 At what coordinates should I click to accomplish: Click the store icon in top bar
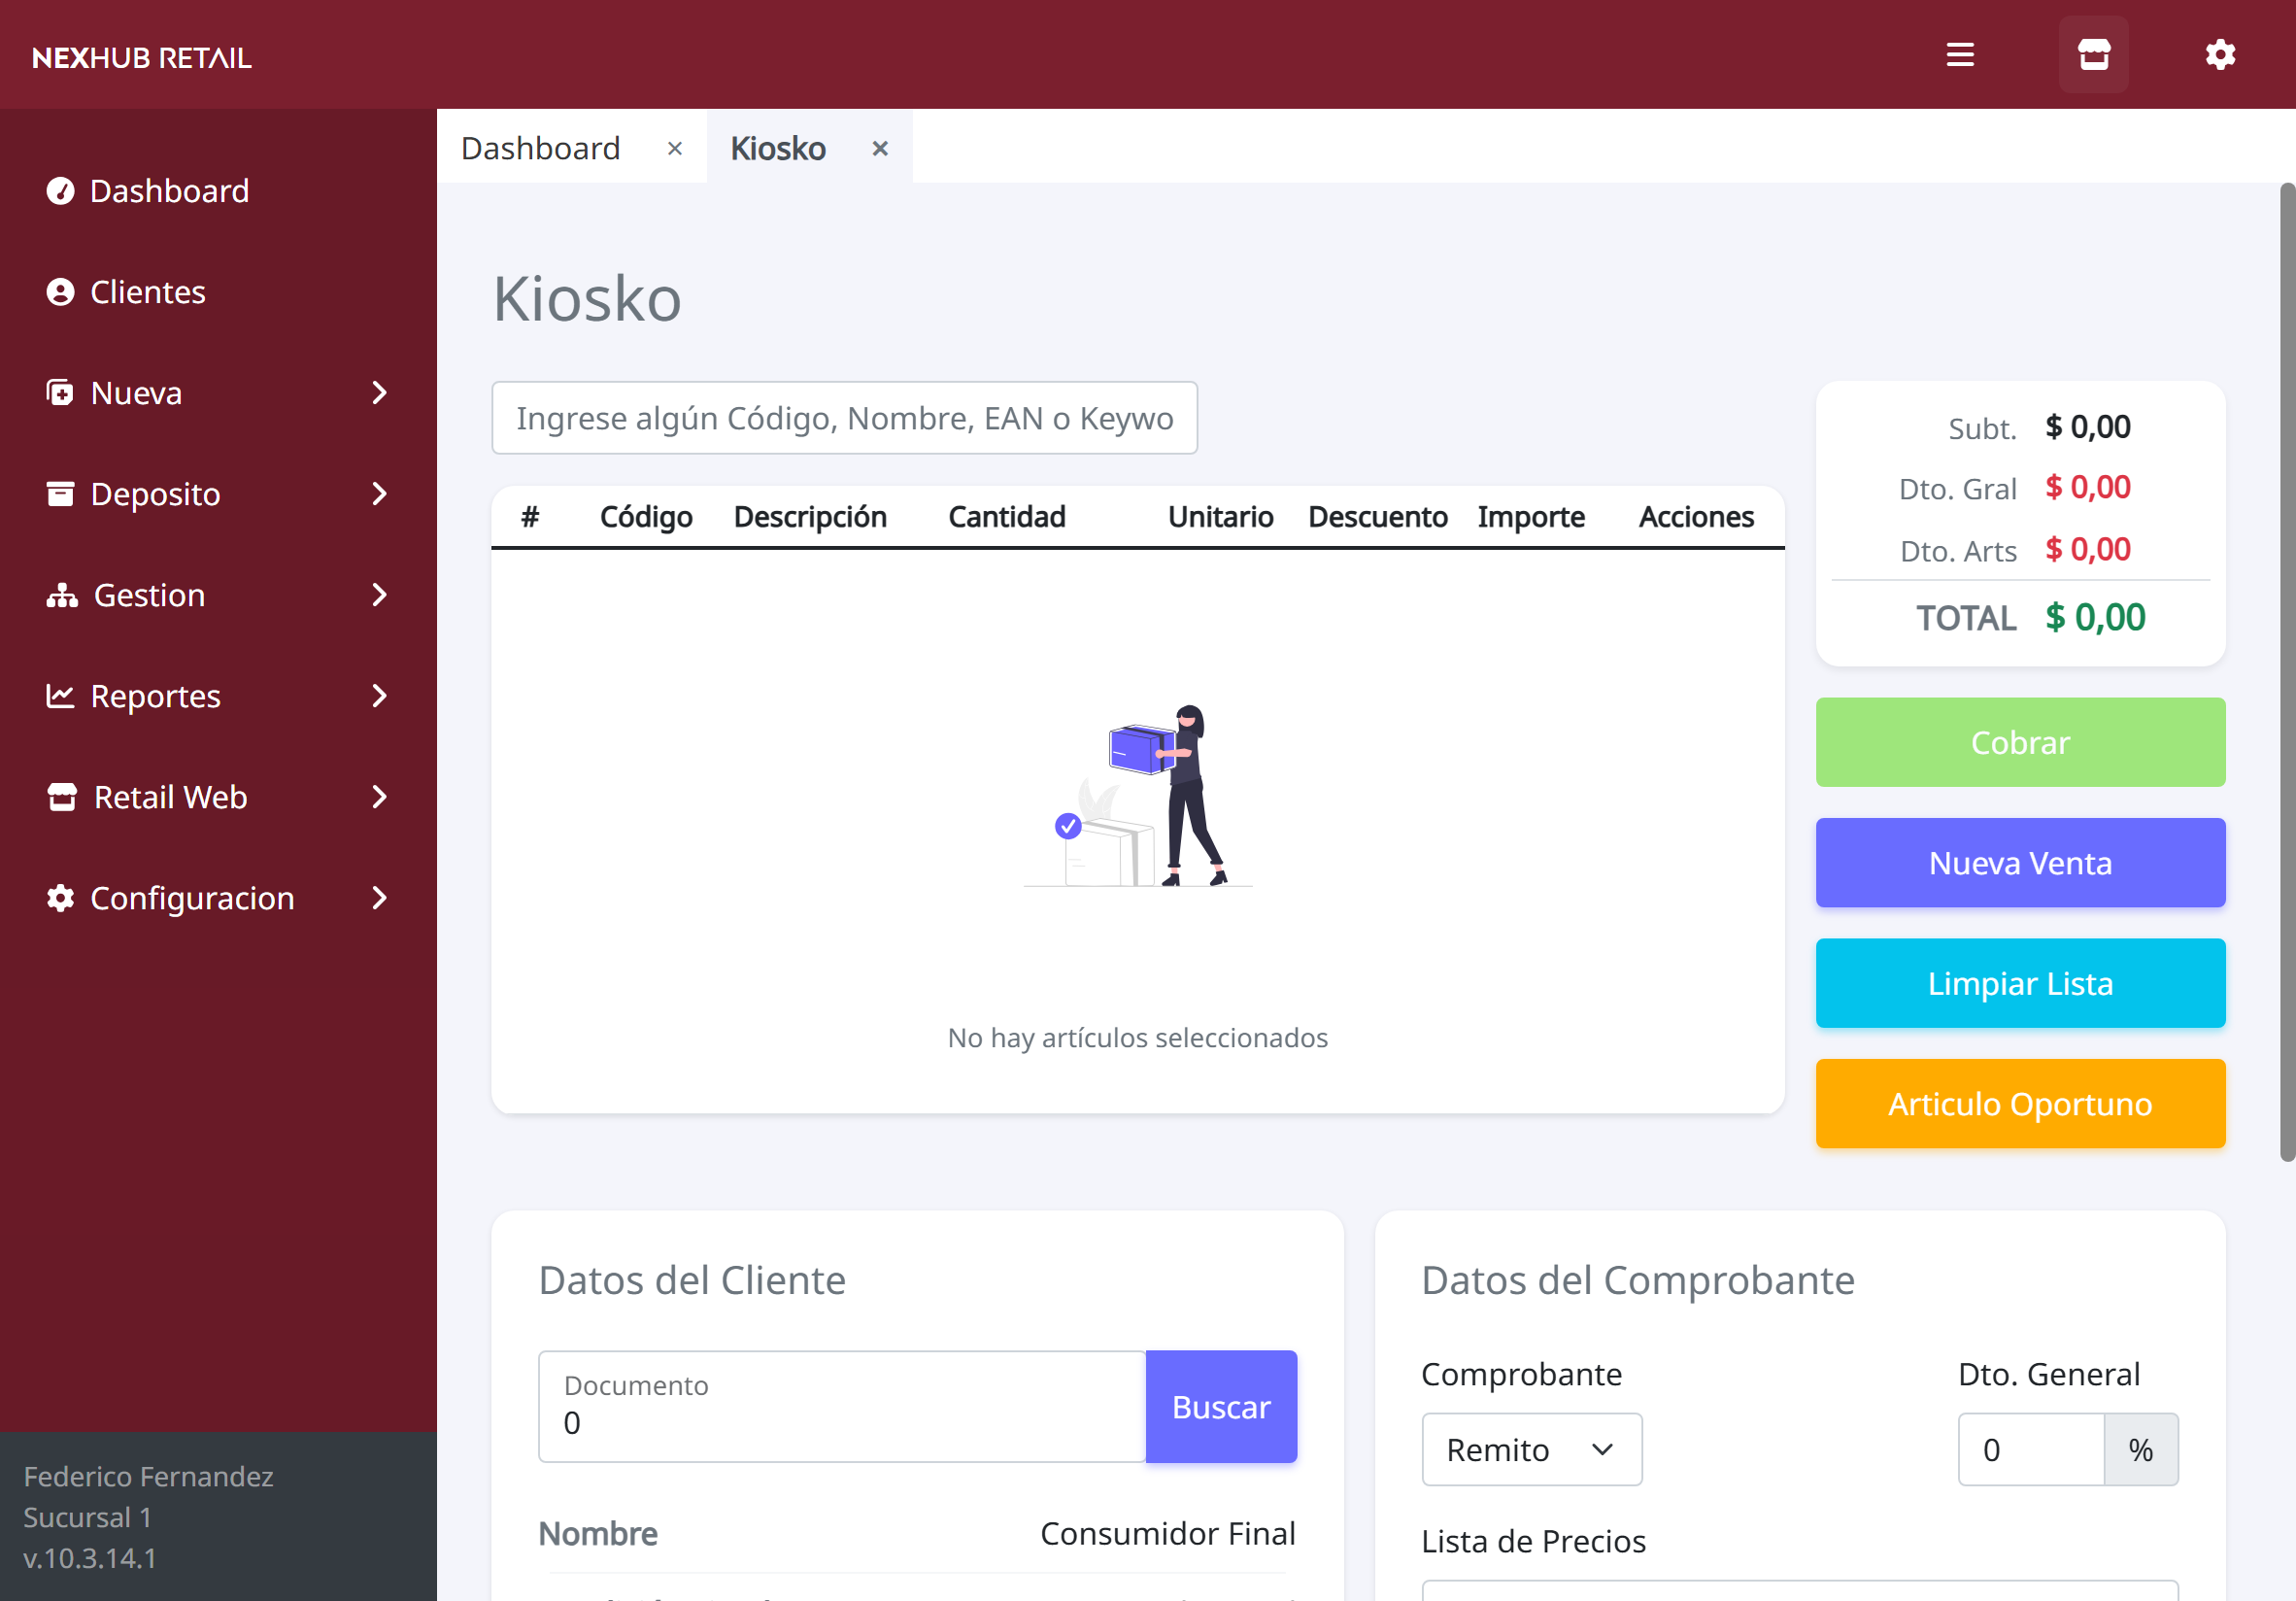(2093, 55)
